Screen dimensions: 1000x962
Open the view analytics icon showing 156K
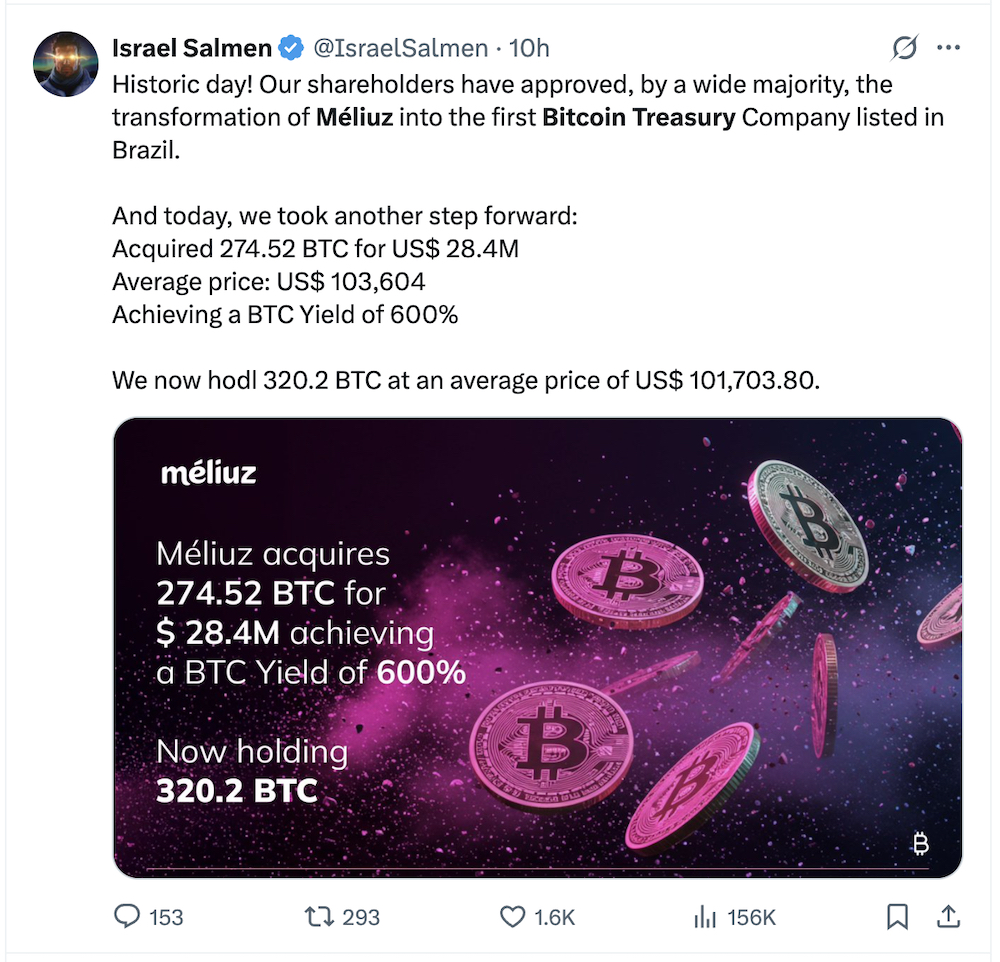(708, 916)
